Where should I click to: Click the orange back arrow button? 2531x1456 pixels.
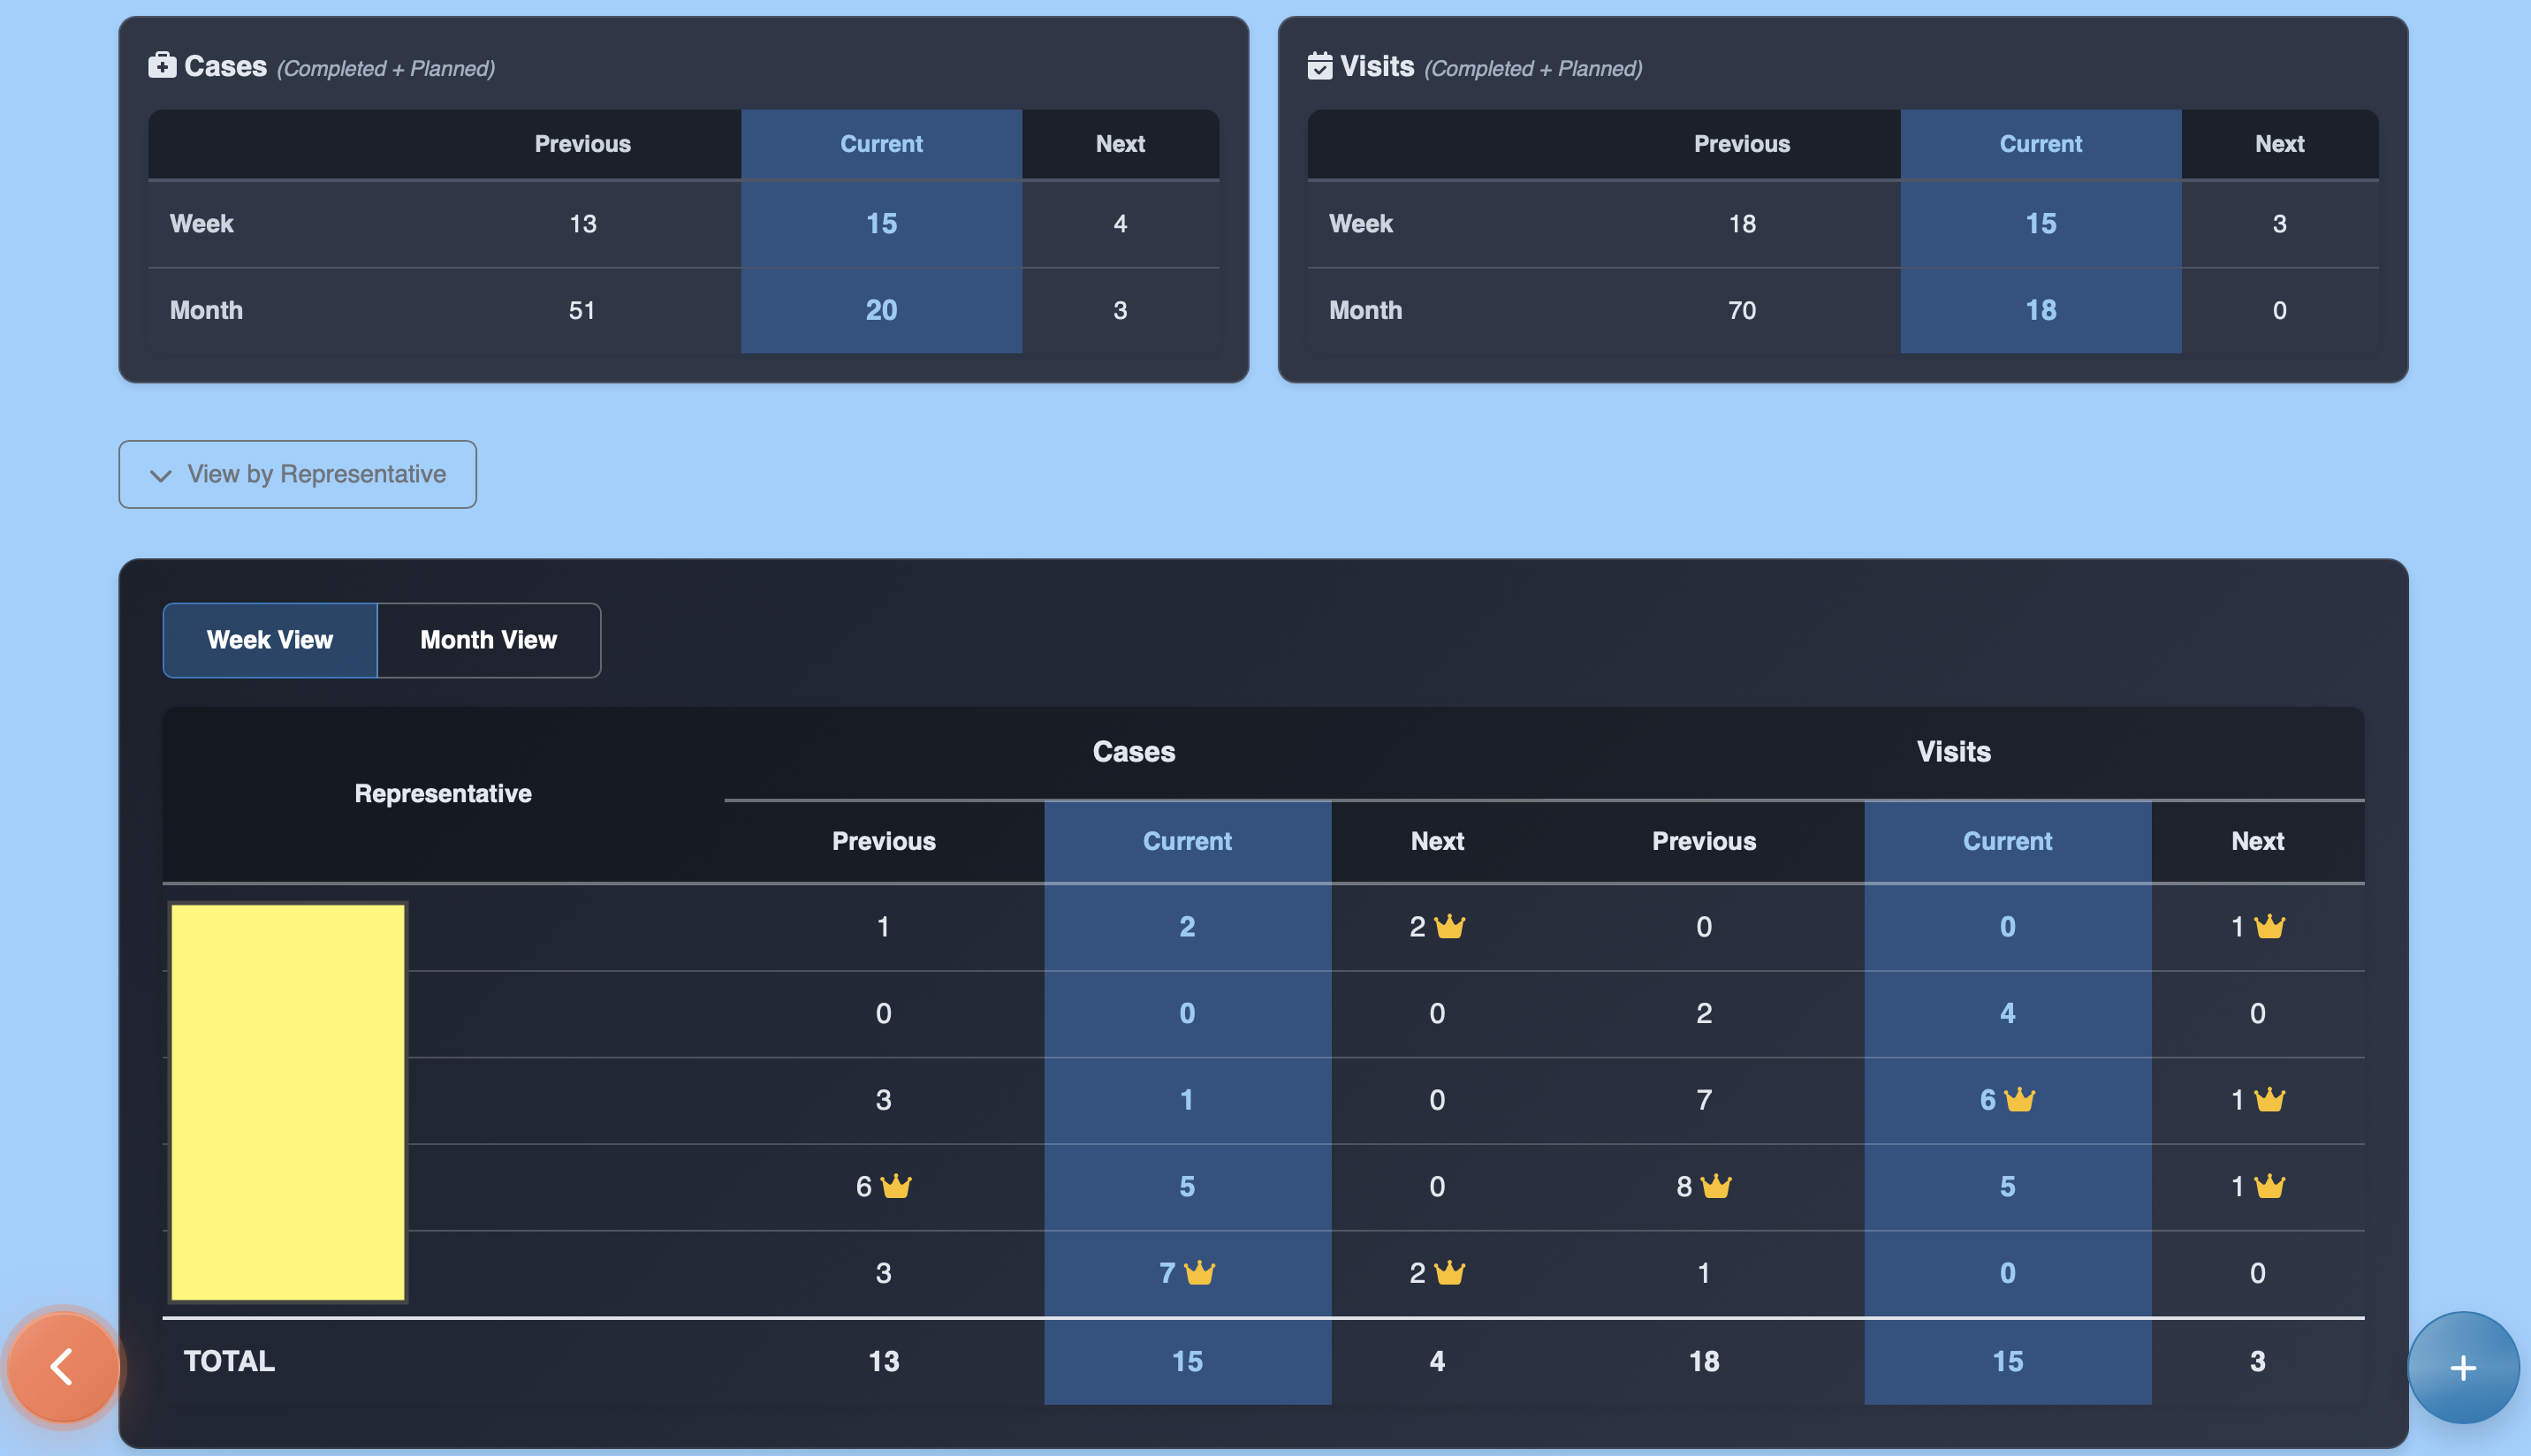[x=63, y=1366]
